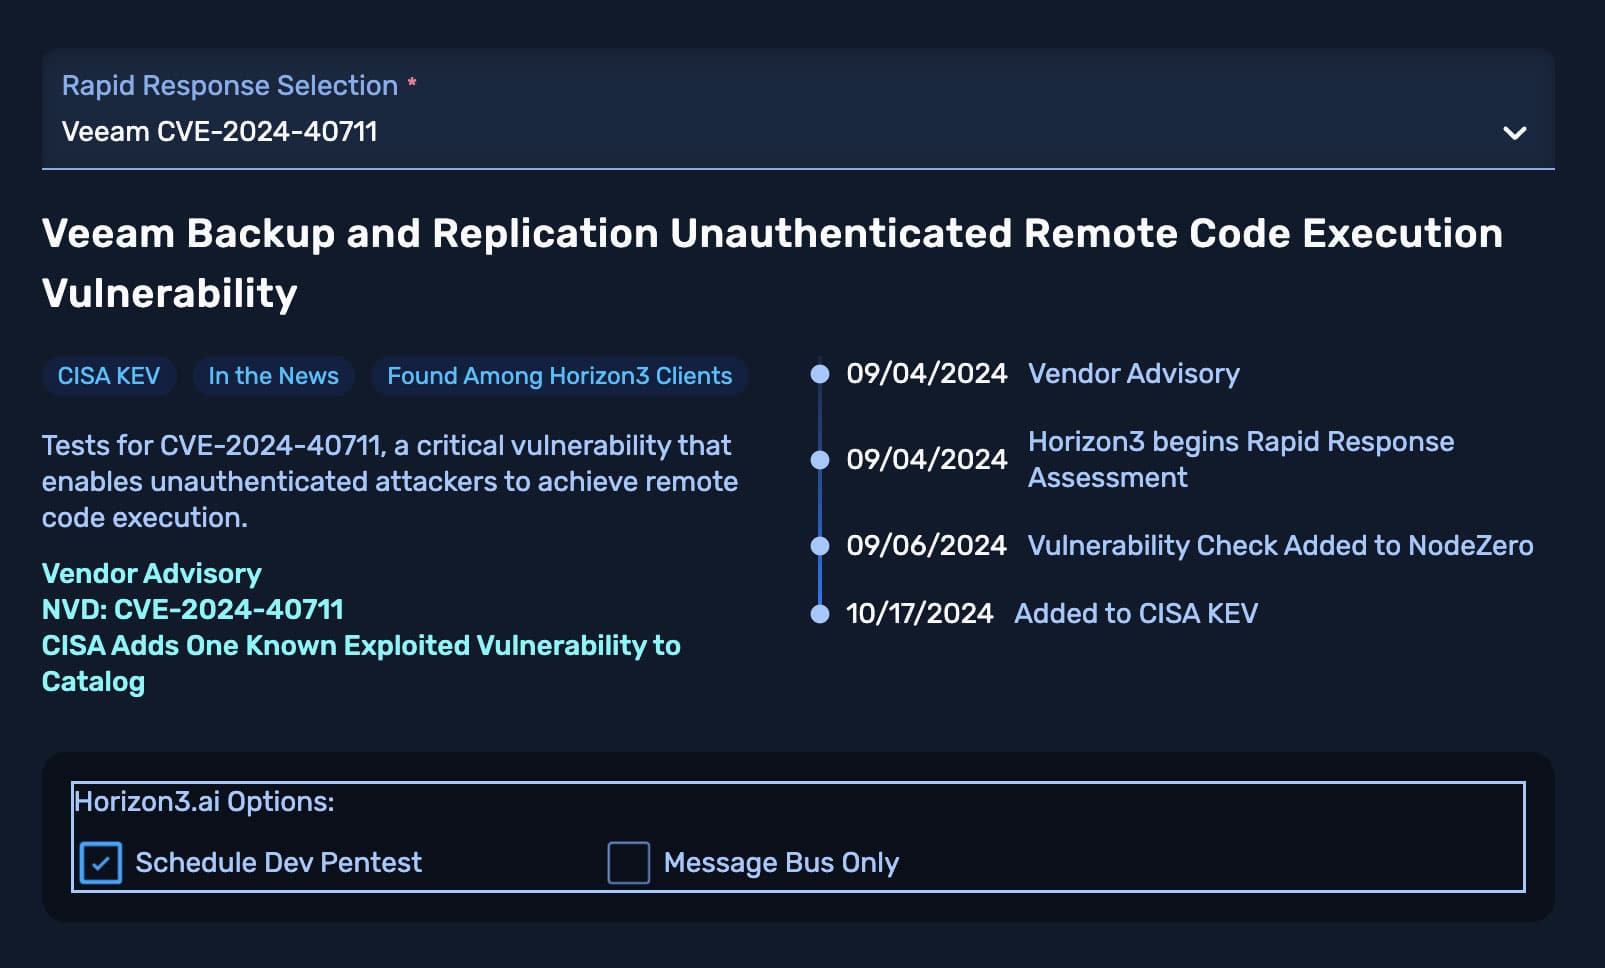Enable the Message Bus Only checkbox
This screenshot has width=1605, height=968.
[x=629, y=863]
